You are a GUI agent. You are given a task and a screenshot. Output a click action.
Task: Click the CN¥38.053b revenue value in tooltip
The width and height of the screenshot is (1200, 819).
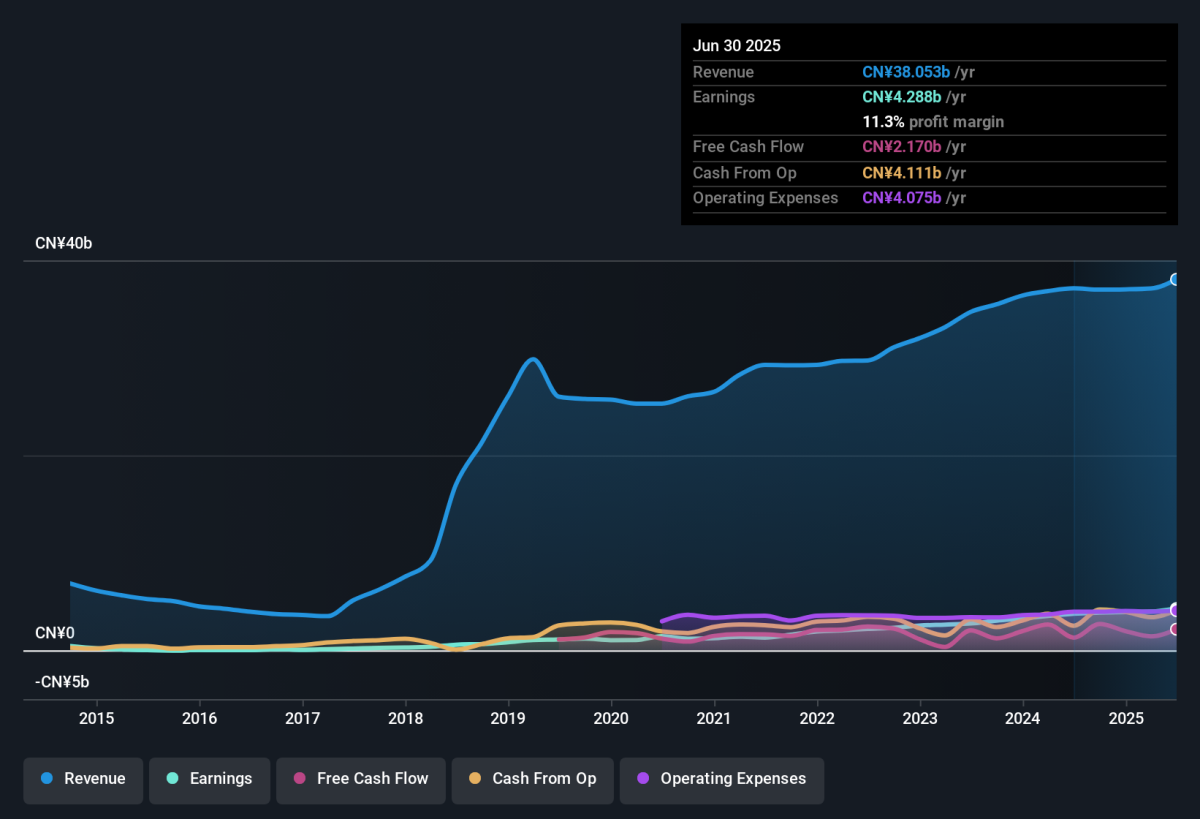(906, 72)
